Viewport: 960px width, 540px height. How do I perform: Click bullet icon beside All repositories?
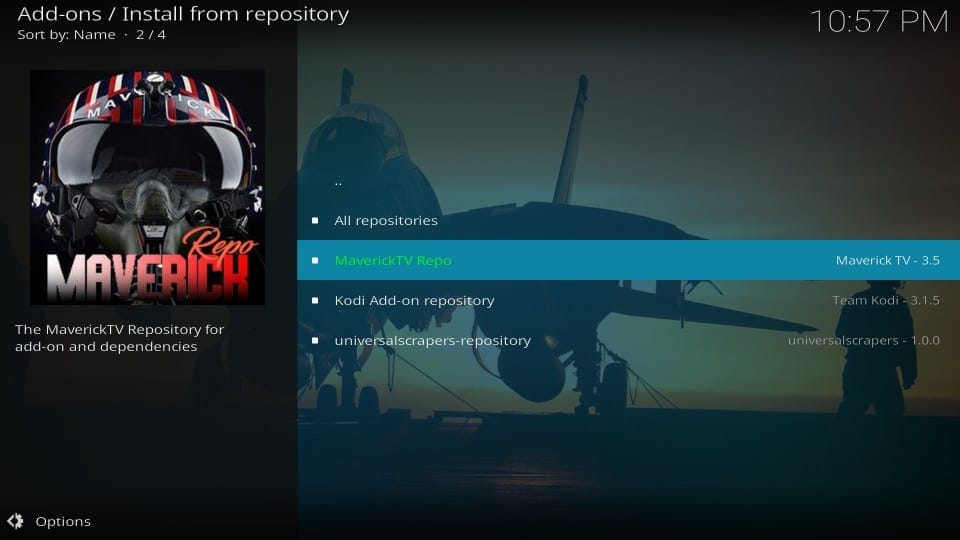315,220
